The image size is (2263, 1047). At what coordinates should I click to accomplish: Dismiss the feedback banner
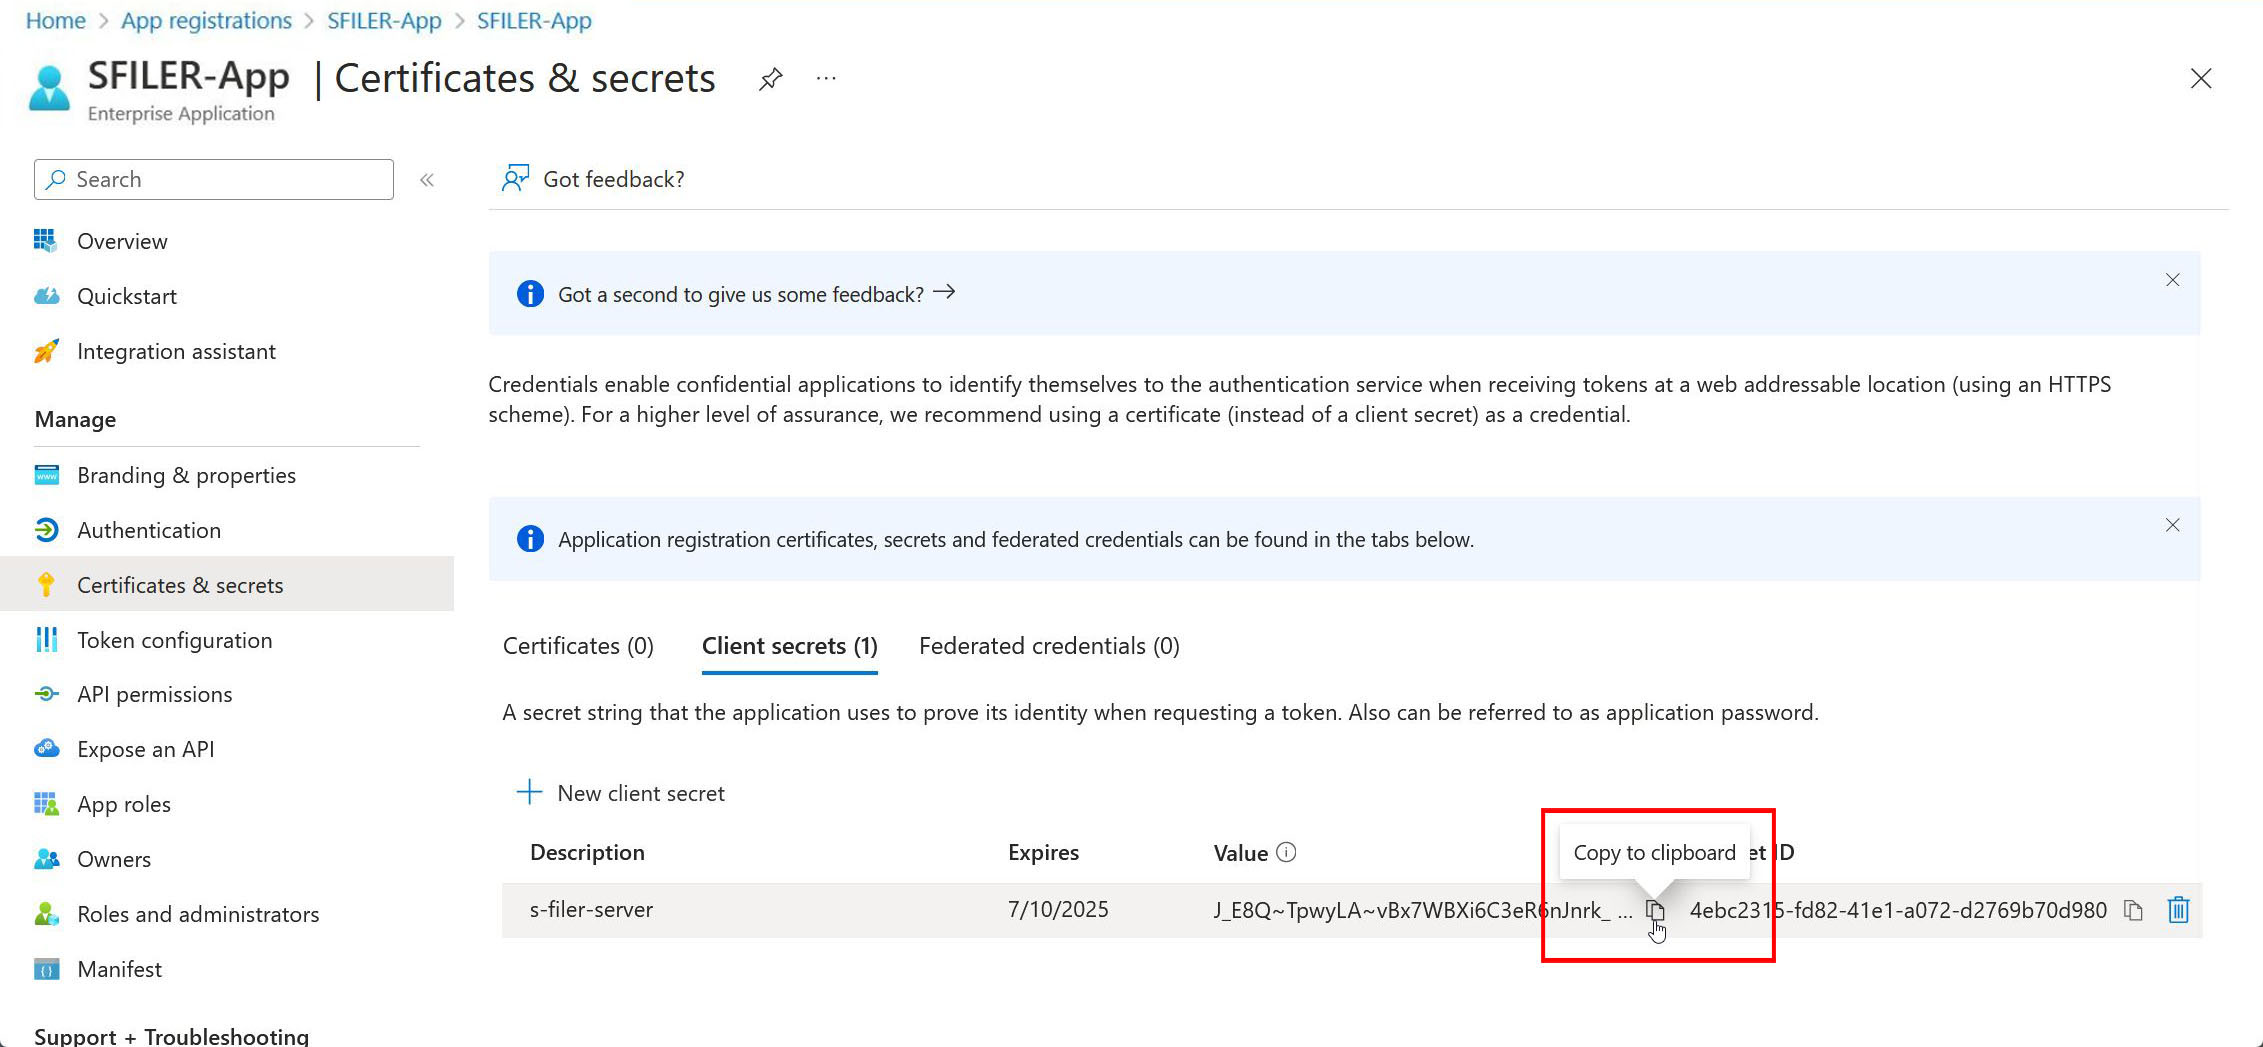coord(2172,280)
